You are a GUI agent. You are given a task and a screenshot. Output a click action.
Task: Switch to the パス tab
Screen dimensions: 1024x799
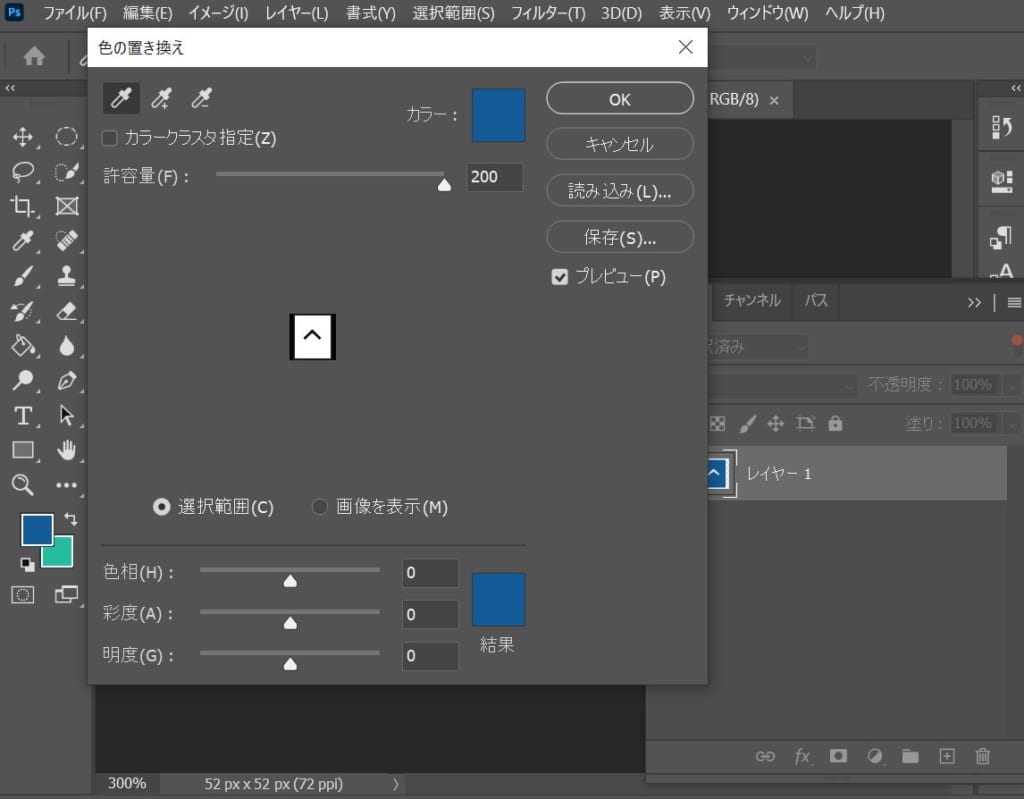pos(816,301)
